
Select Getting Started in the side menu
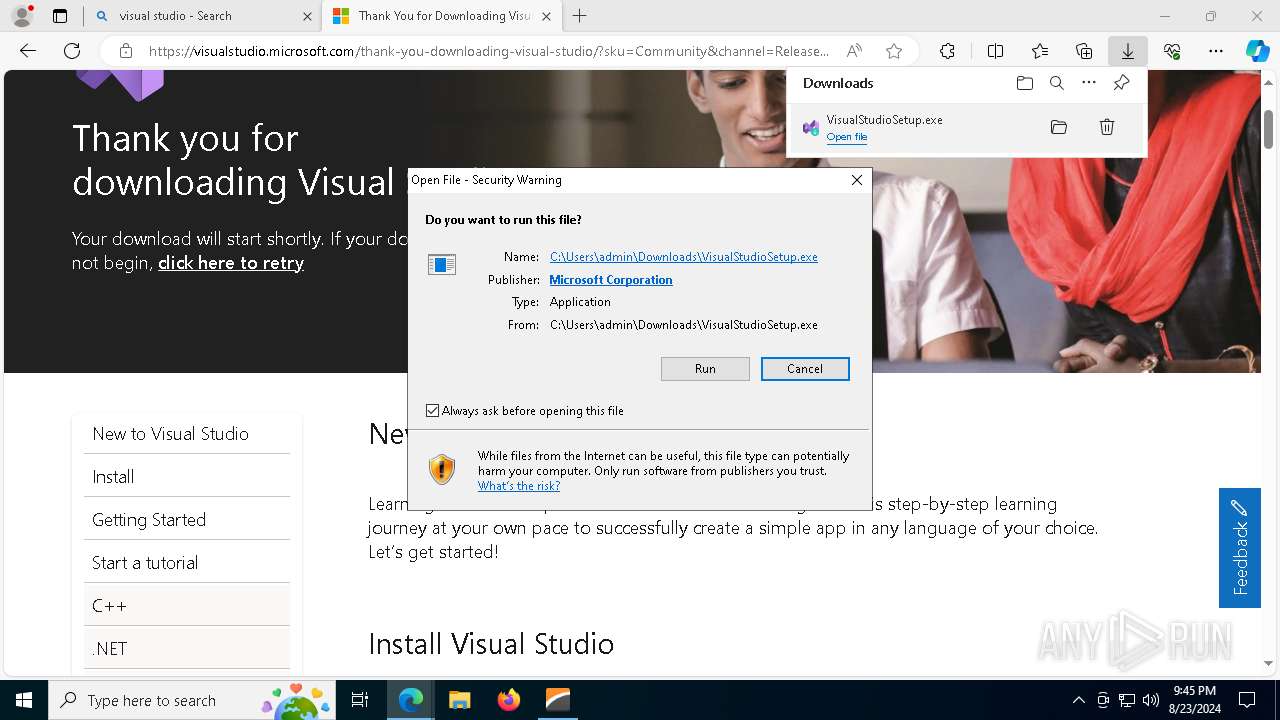pos(187,520)
